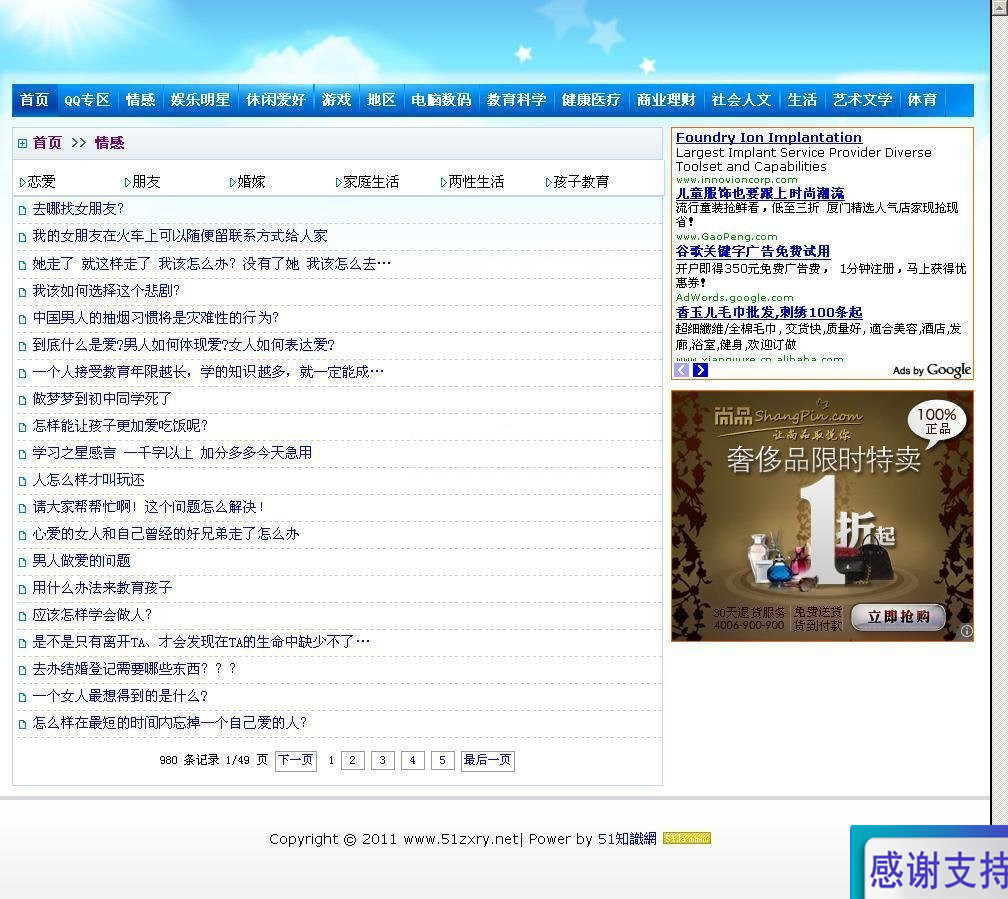1008x899 pixels.
Task: Click the vertical scrollbar up arrow
Action: pos(1000,6)
